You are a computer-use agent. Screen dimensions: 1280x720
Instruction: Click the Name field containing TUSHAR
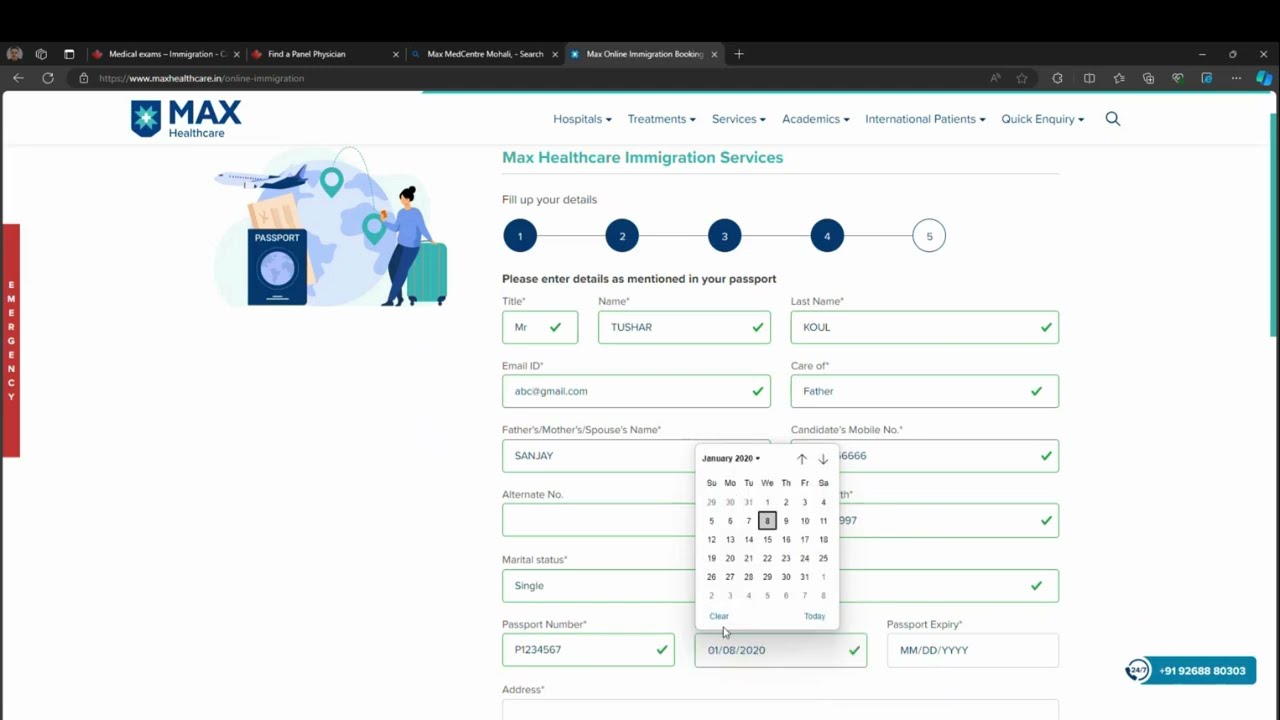tap(684, 327)
